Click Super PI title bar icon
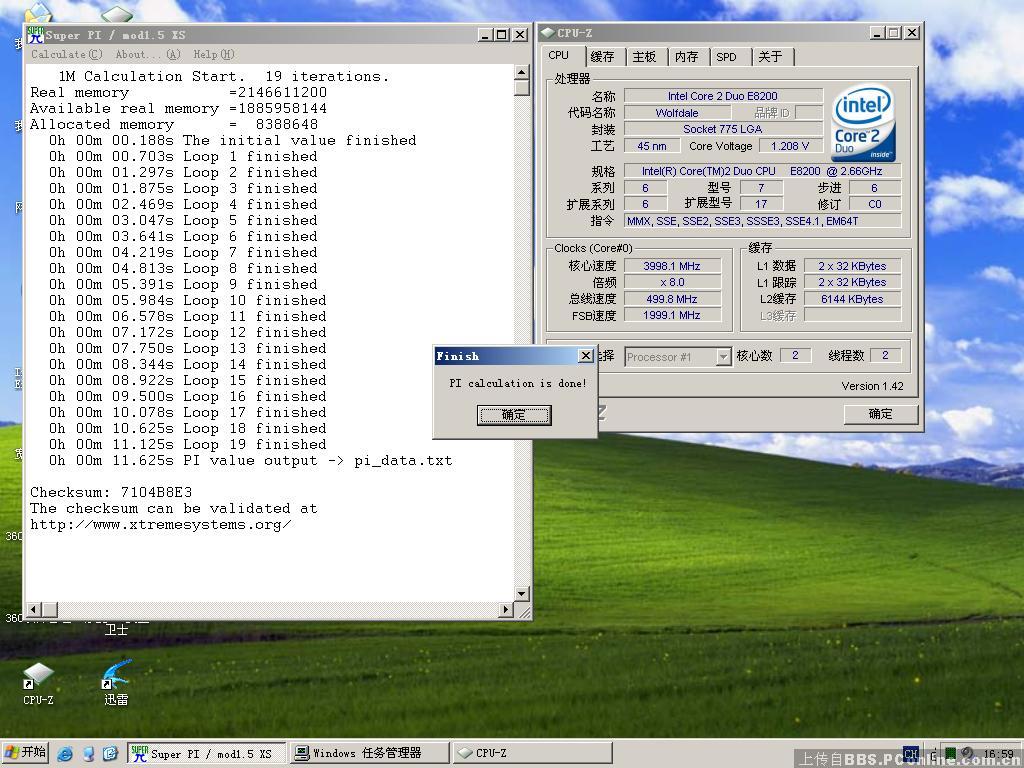Screen dimensions: 1024x768 point(35,35)
